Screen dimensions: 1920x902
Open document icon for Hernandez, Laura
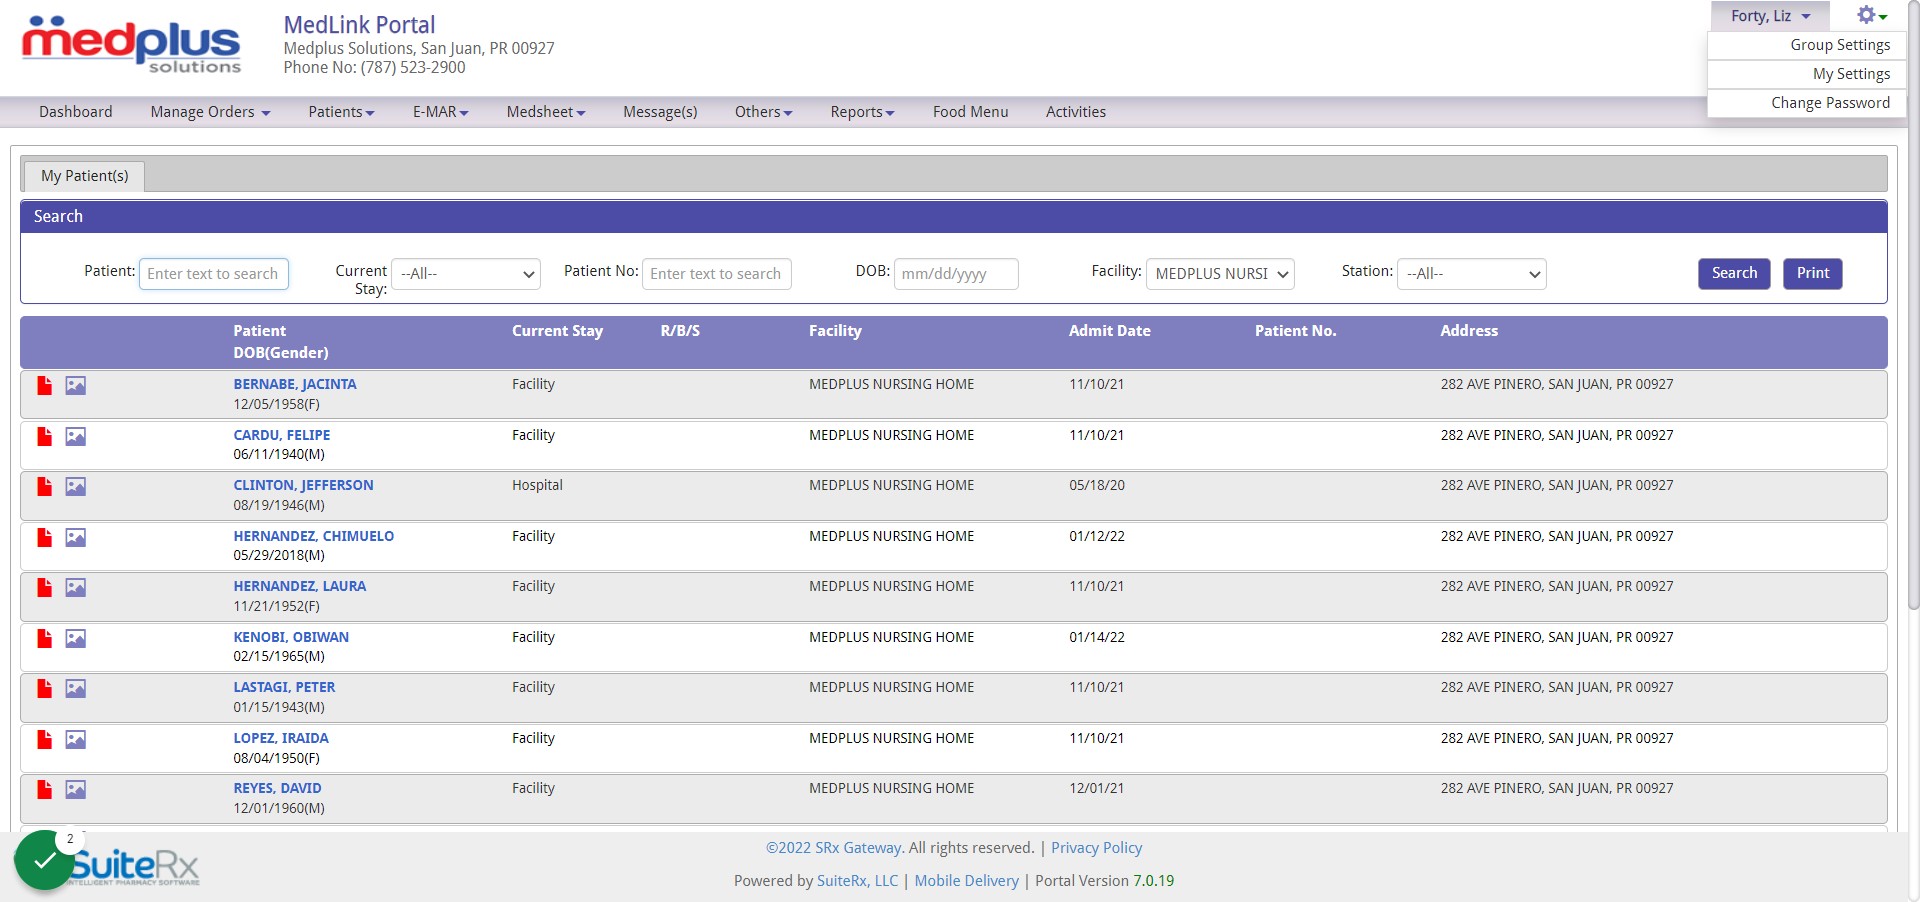click(x=44, y=587)
